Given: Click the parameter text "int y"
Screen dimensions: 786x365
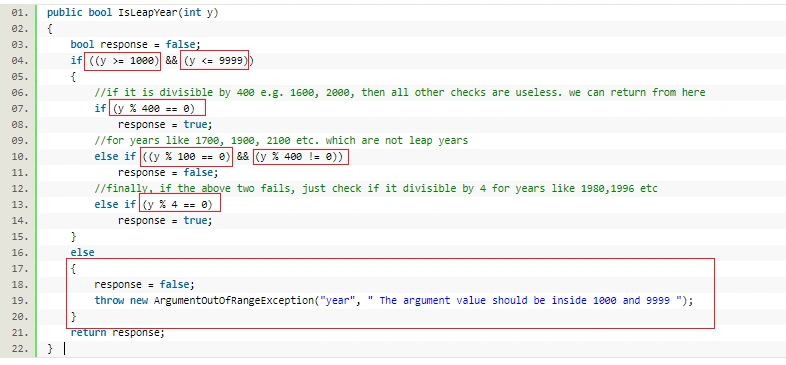Looking at the screenshot, I should tap(199, 13).
